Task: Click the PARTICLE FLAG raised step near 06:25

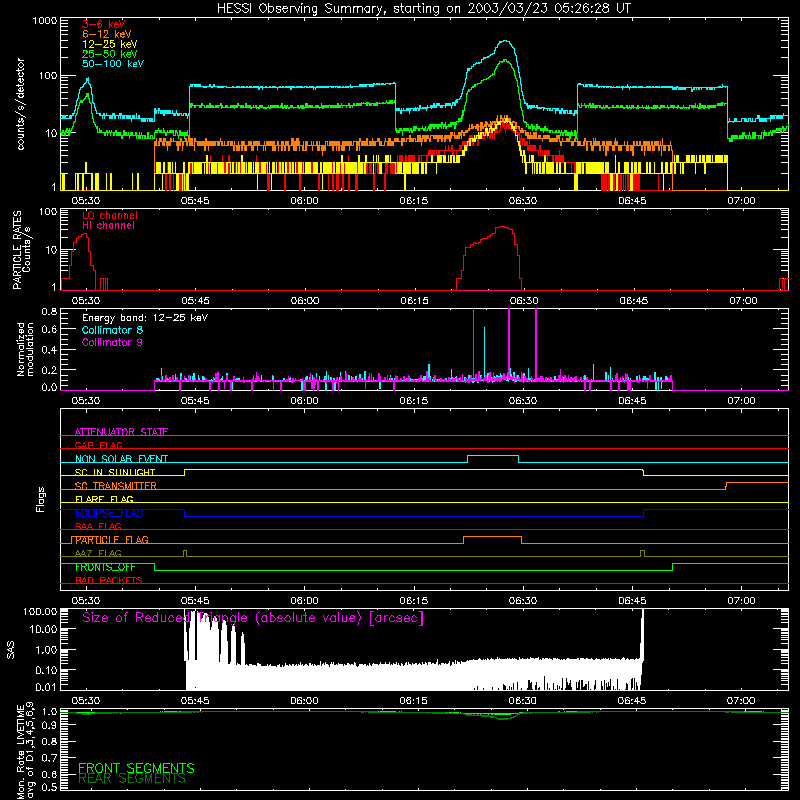Action: [x=493, y=537]
